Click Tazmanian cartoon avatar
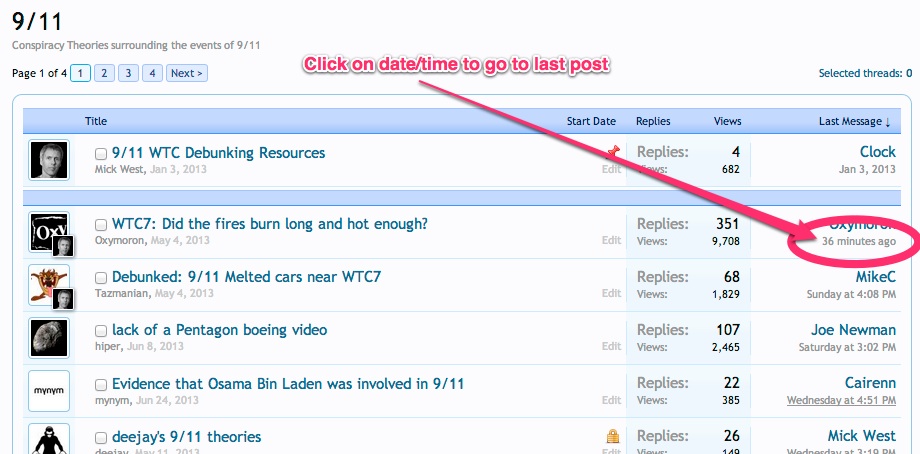 point(47,282)
